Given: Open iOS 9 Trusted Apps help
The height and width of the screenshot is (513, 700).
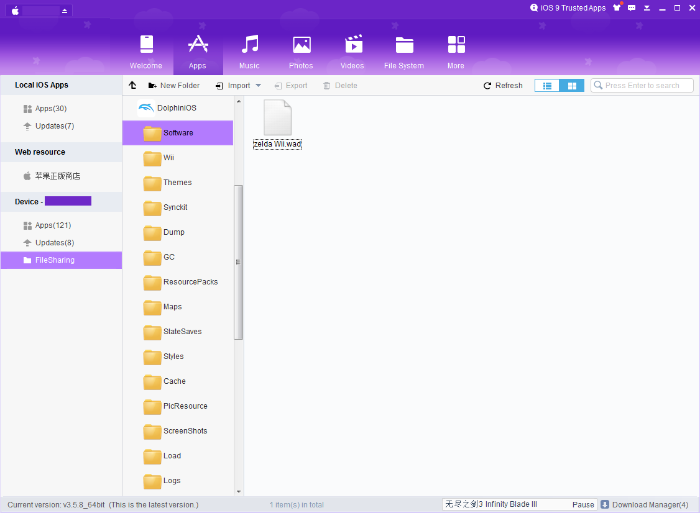Looking at the screenshot, I should (x=567, y=8).
